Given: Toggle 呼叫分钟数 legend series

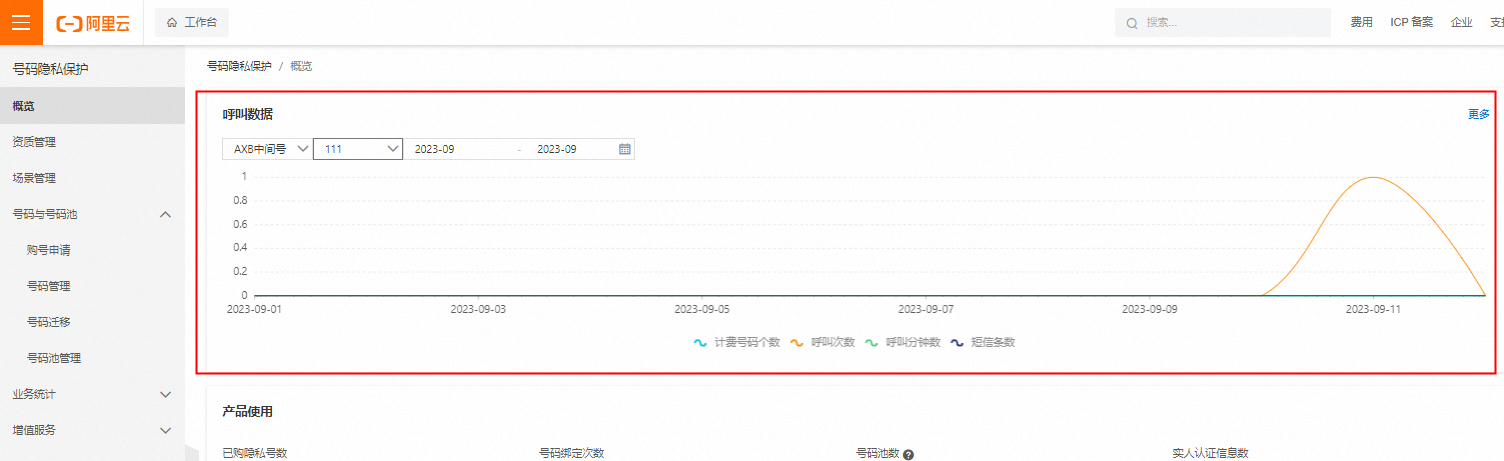Looking at the screenshot, I should (903, 342).
